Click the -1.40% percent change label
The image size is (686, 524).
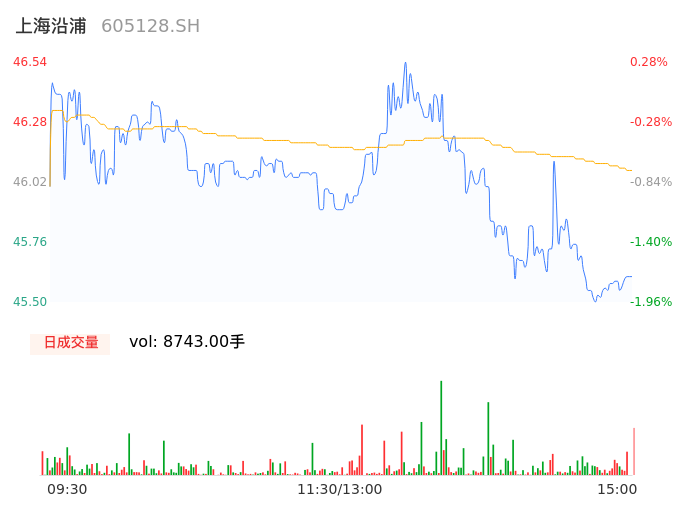click(649, 242)
